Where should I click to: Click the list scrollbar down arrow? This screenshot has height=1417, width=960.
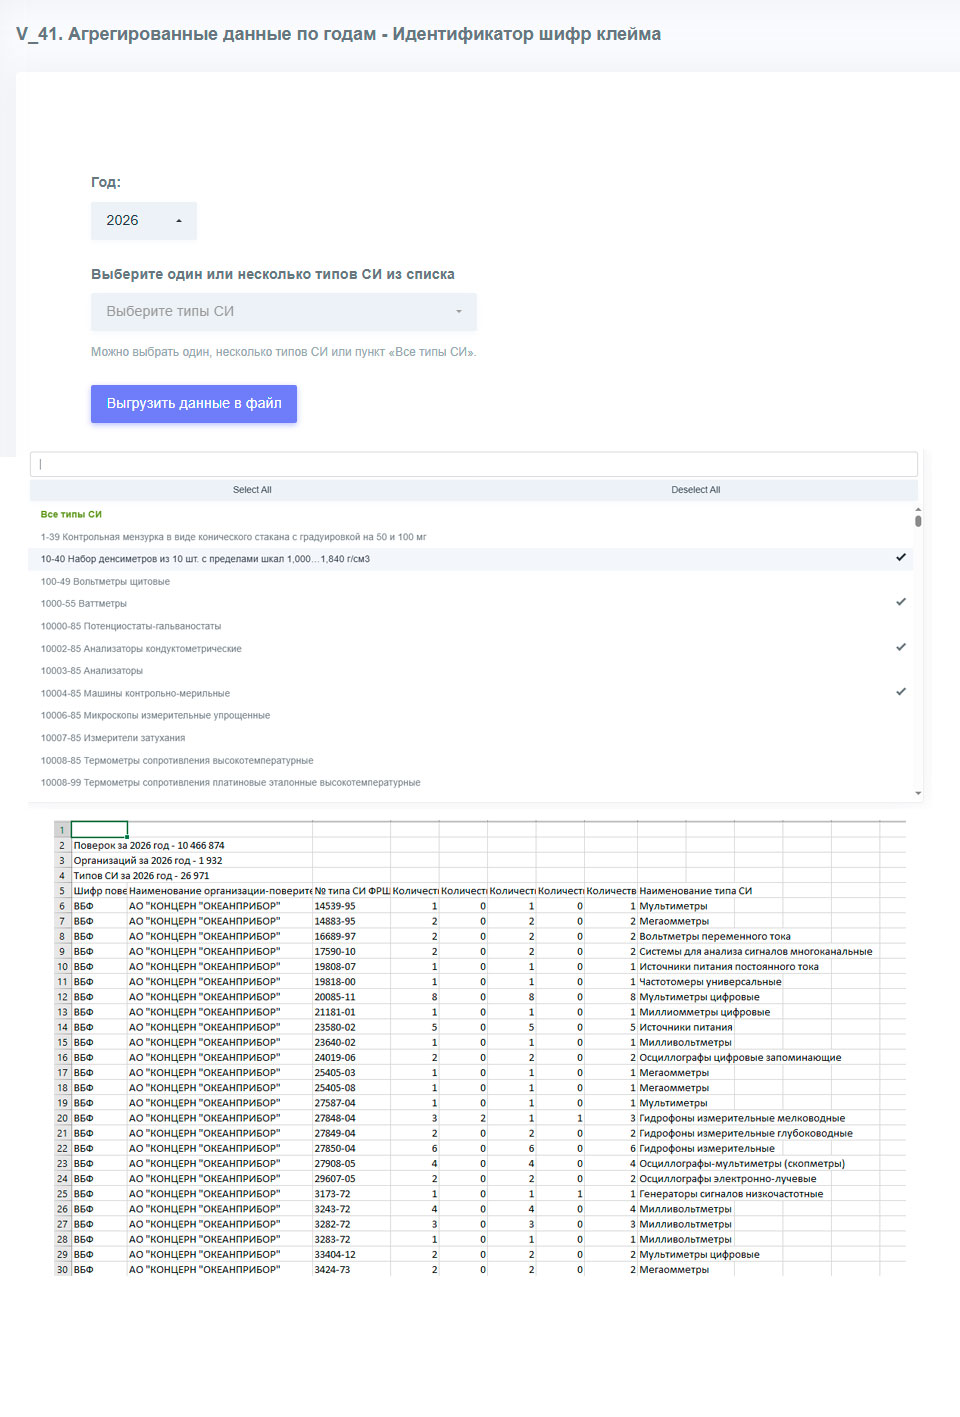[x=918, y=793]
